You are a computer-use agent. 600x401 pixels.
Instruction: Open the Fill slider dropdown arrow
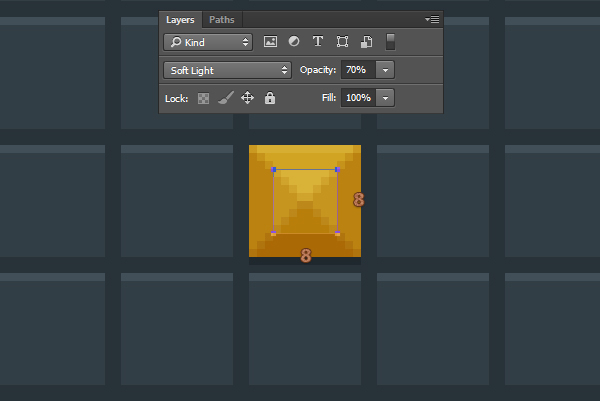[x=385, y=98]
